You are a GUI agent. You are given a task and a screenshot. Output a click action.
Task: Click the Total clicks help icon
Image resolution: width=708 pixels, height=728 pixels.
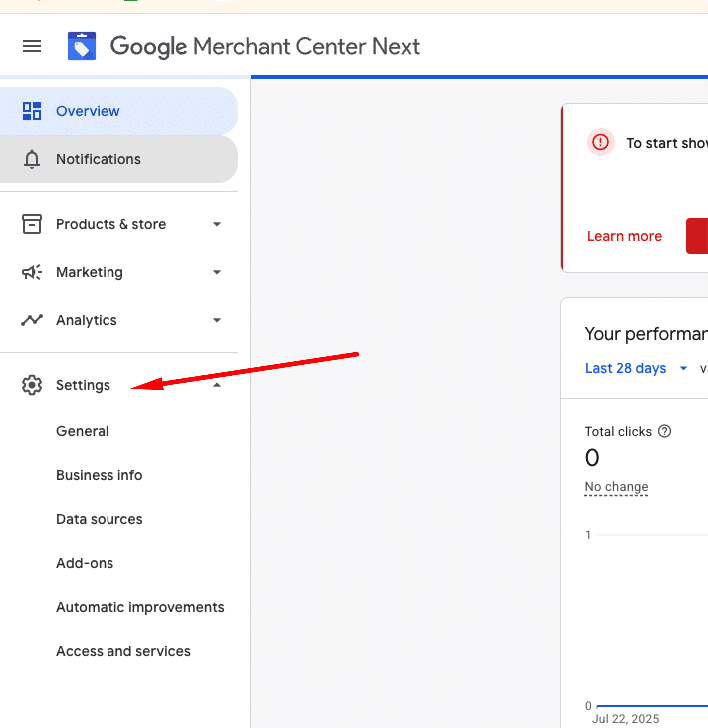tap(665, 431)
